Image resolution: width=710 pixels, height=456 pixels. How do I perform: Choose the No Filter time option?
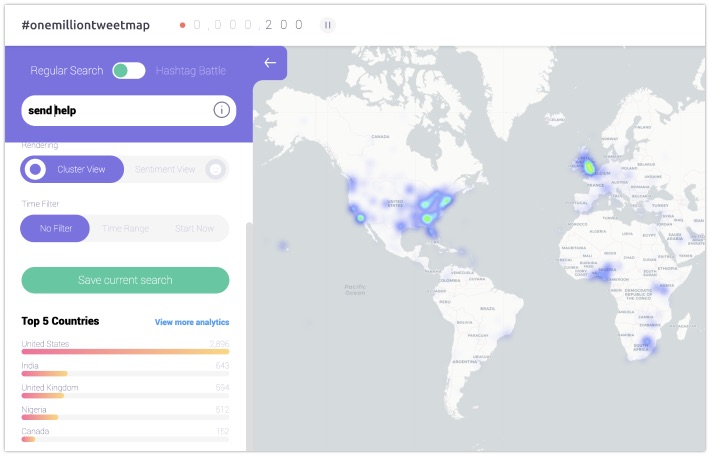click(55, 228)
